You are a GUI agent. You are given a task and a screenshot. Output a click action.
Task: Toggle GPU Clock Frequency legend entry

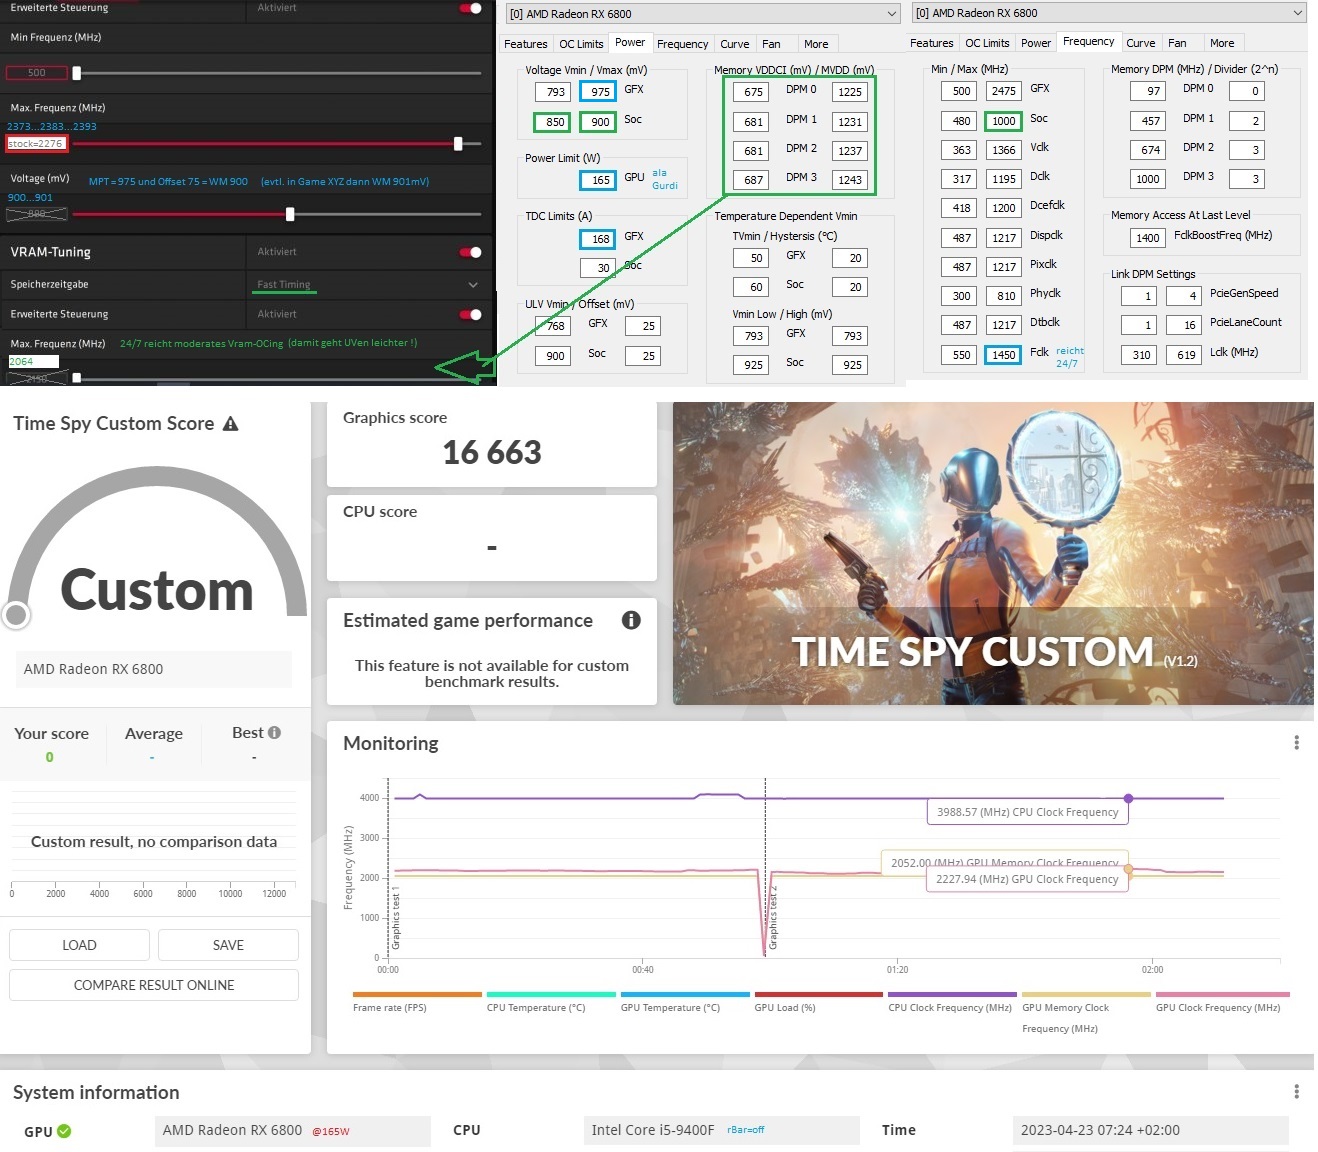1222,1001
